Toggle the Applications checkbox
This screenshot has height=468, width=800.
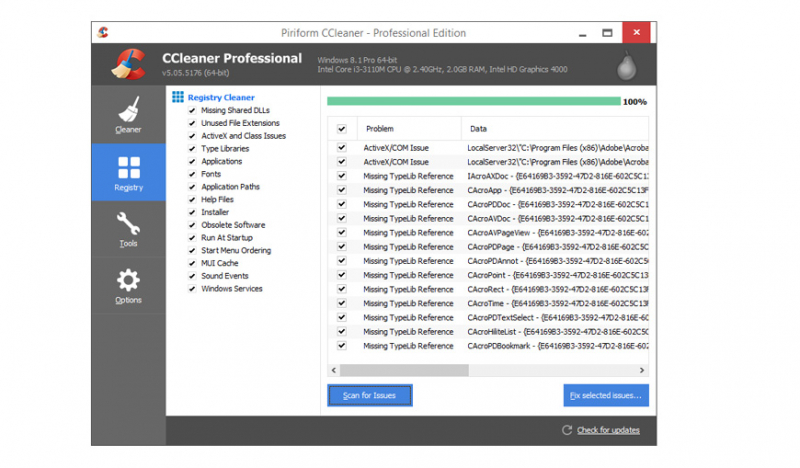point(192,161)
